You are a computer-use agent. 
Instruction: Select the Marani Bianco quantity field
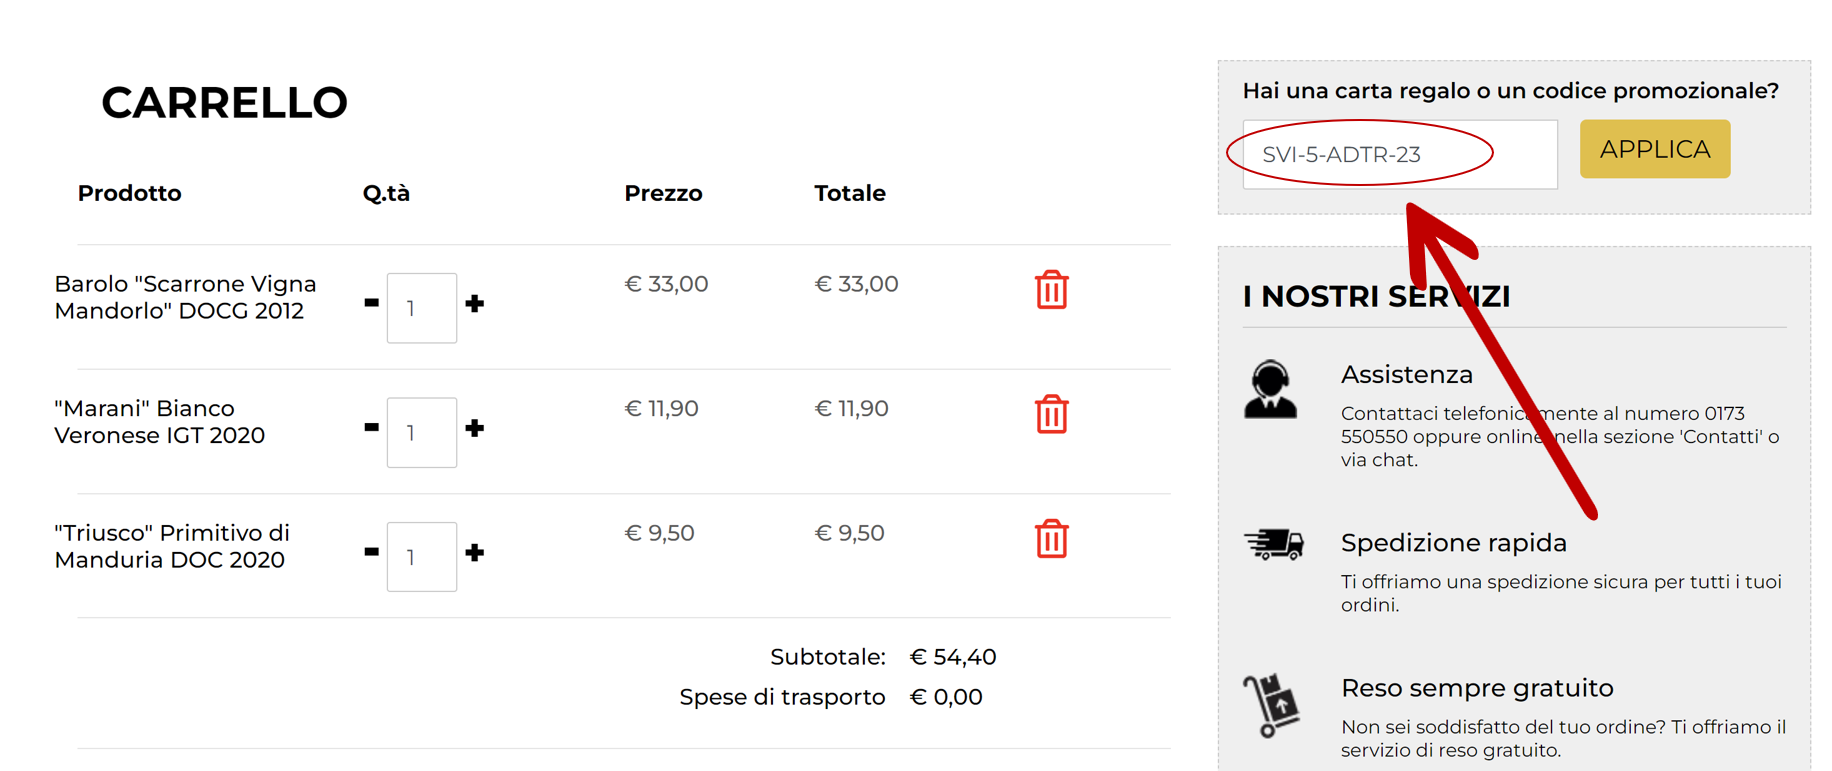(x=422, y=433)
